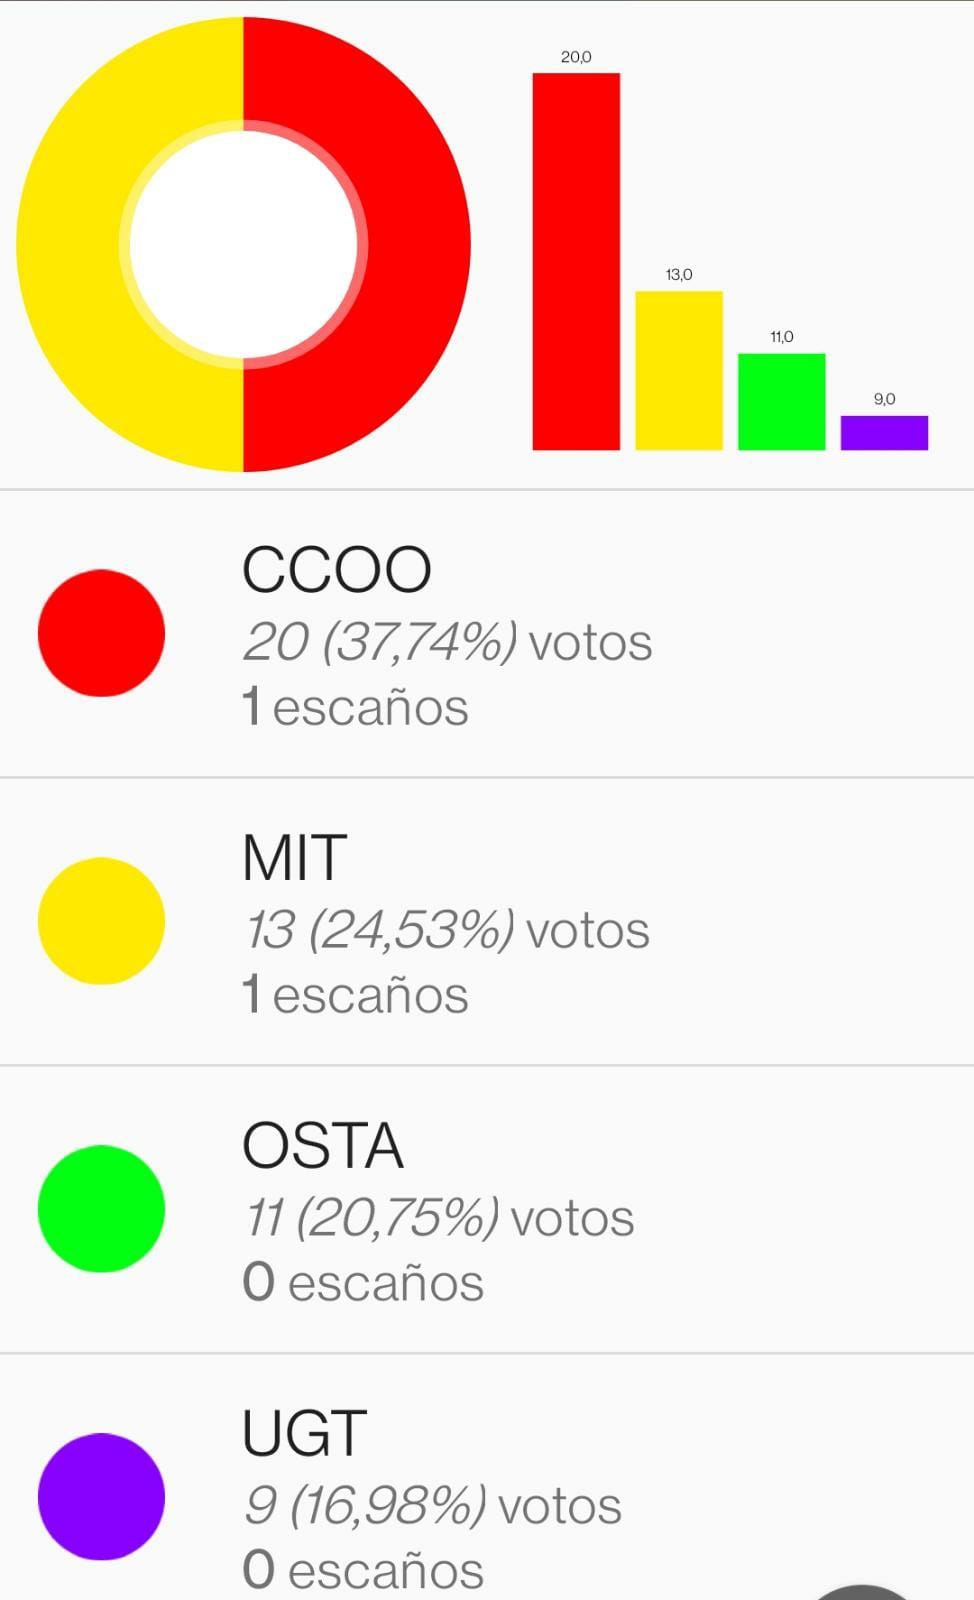Tap the purple UGT color circle
The height and width of the screenshot is (1600, 974).
pyautogui.click(x=101, y=1496)
